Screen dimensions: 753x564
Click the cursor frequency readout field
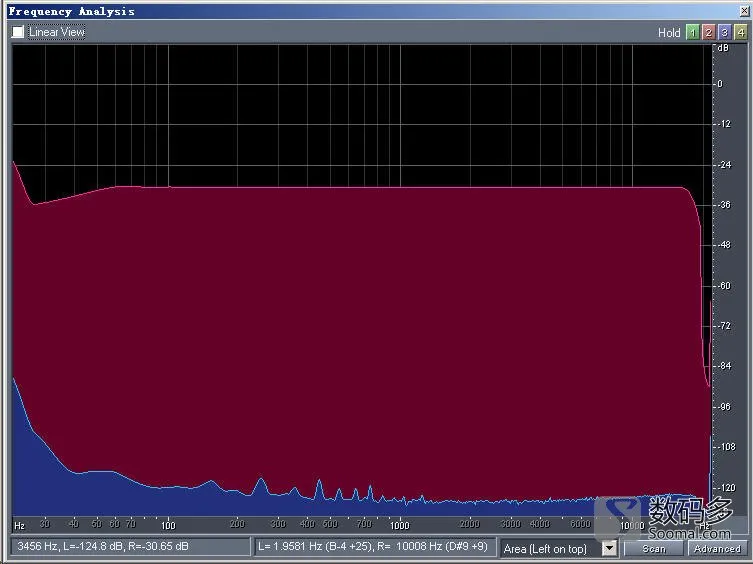tap(130, 547)
